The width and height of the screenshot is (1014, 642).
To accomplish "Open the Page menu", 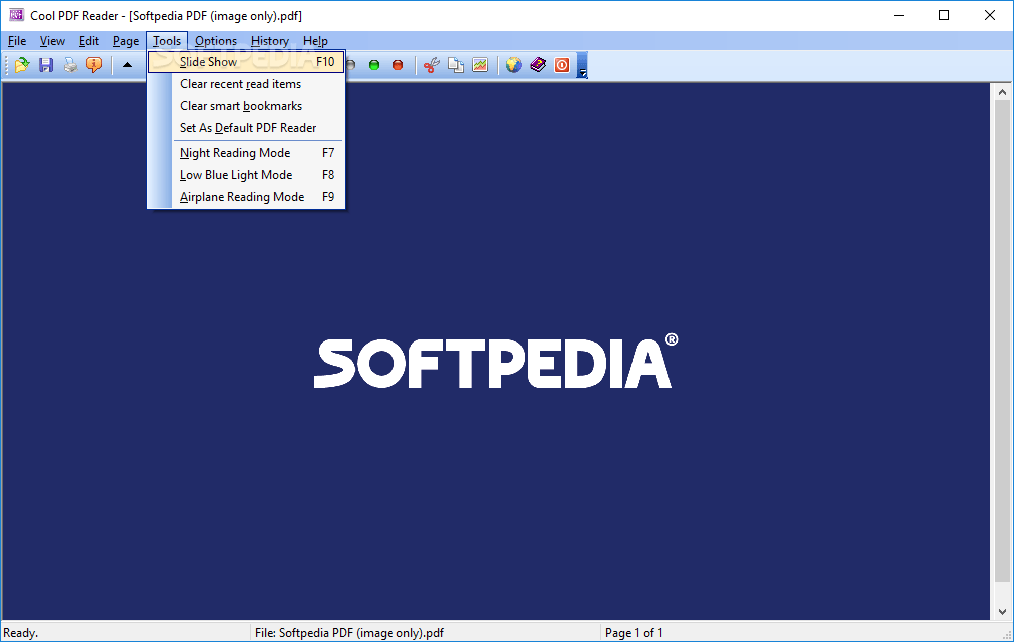I will click(x=125, y=41).
